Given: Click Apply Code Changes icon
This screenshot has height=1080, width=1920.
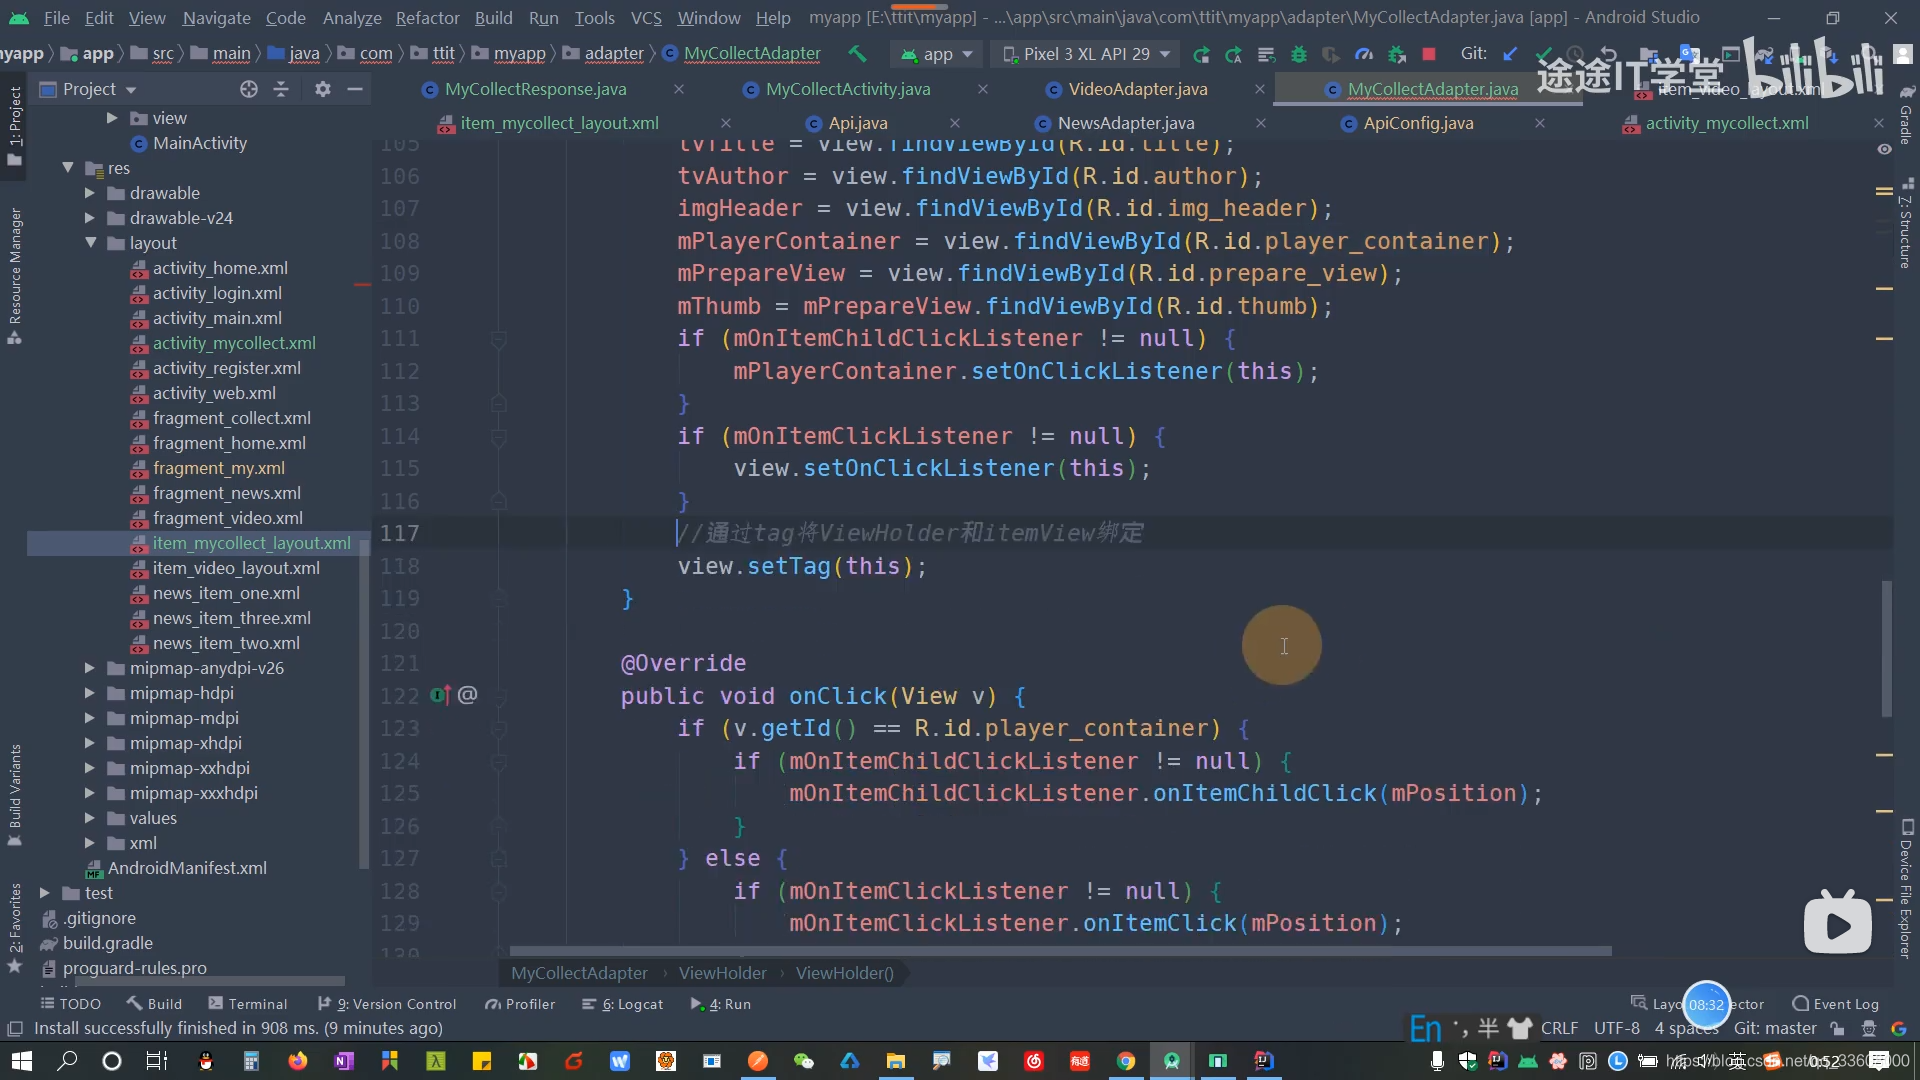Looking at the screenshot, I should tap(1266, 54).
